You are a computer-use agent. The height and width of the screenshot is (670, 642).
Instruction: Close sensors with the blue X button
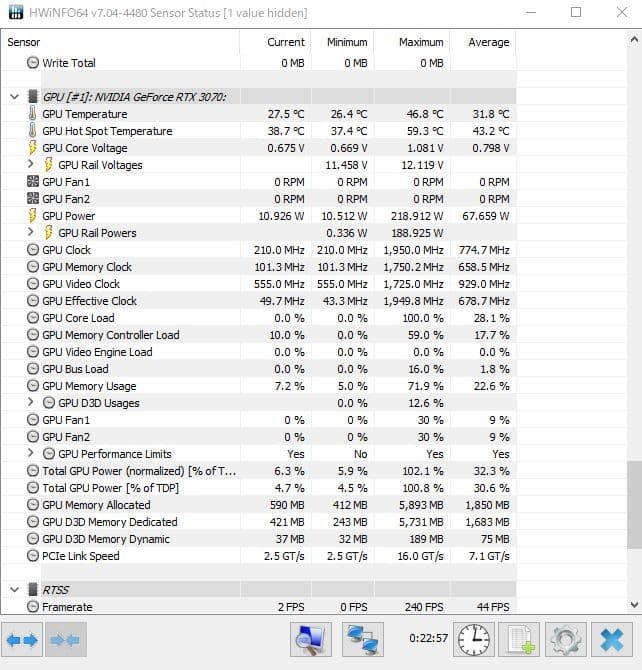point(612,640)
